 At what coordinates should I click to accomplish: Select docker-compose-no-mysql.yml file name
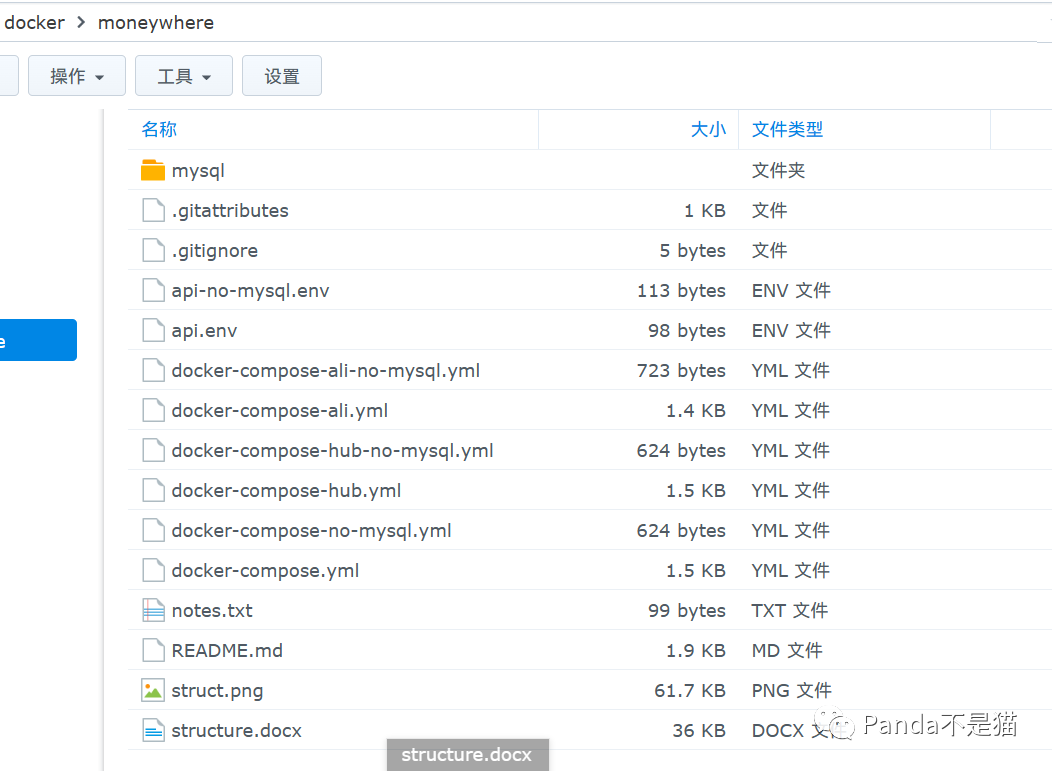(x=312, y=531)
